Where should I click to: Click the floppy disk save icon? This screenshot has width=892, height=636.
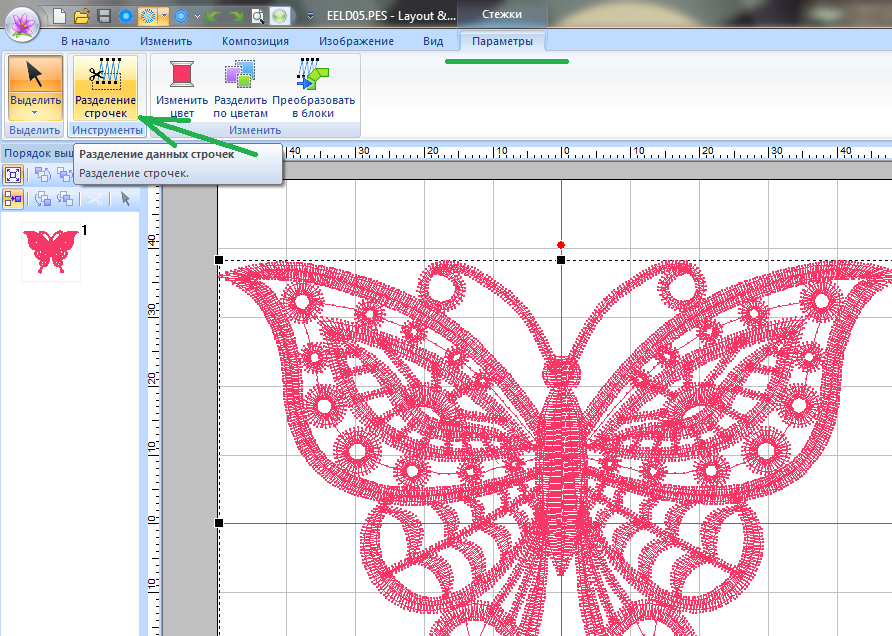tap(103, 16)
